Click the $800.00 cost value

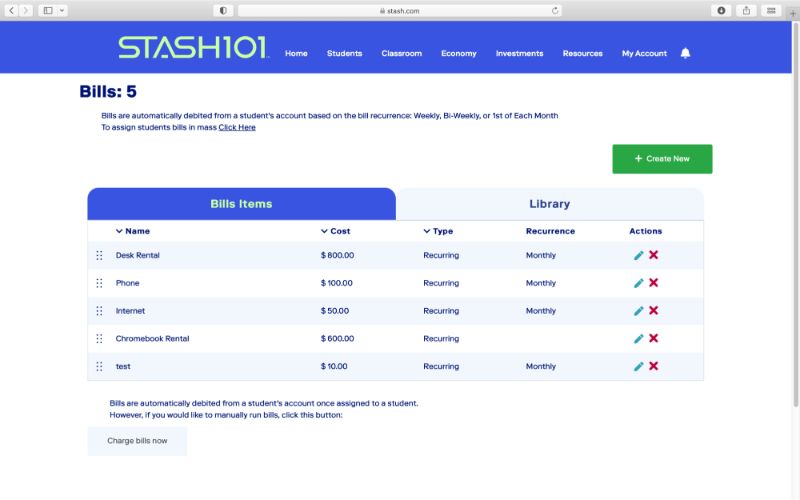click(x=337, y=255)
